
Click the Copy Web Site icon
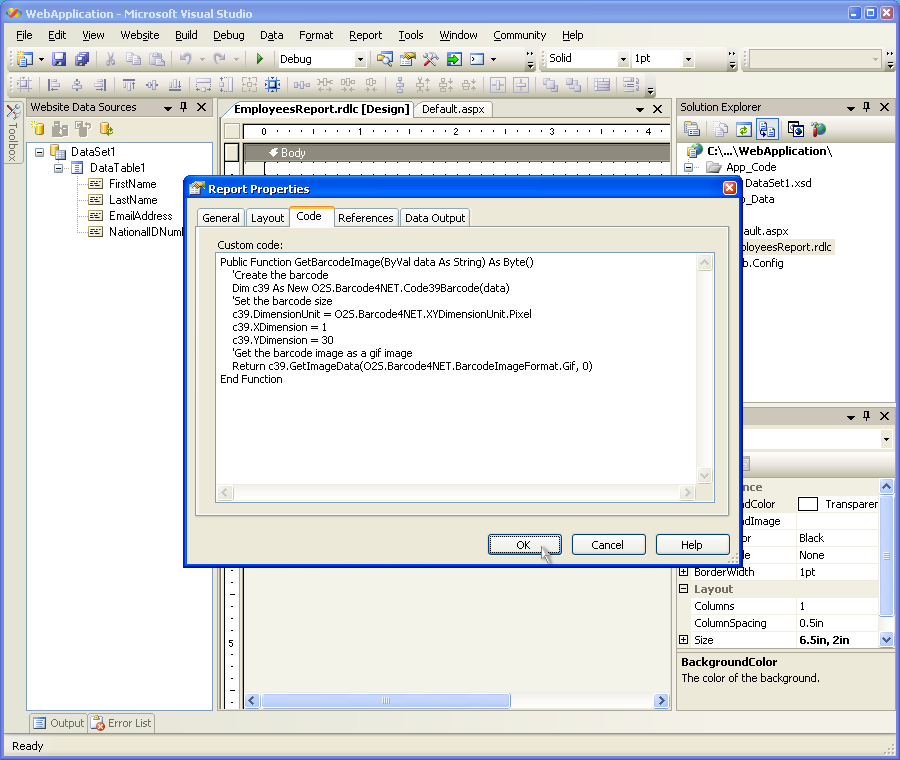[795, 129]
